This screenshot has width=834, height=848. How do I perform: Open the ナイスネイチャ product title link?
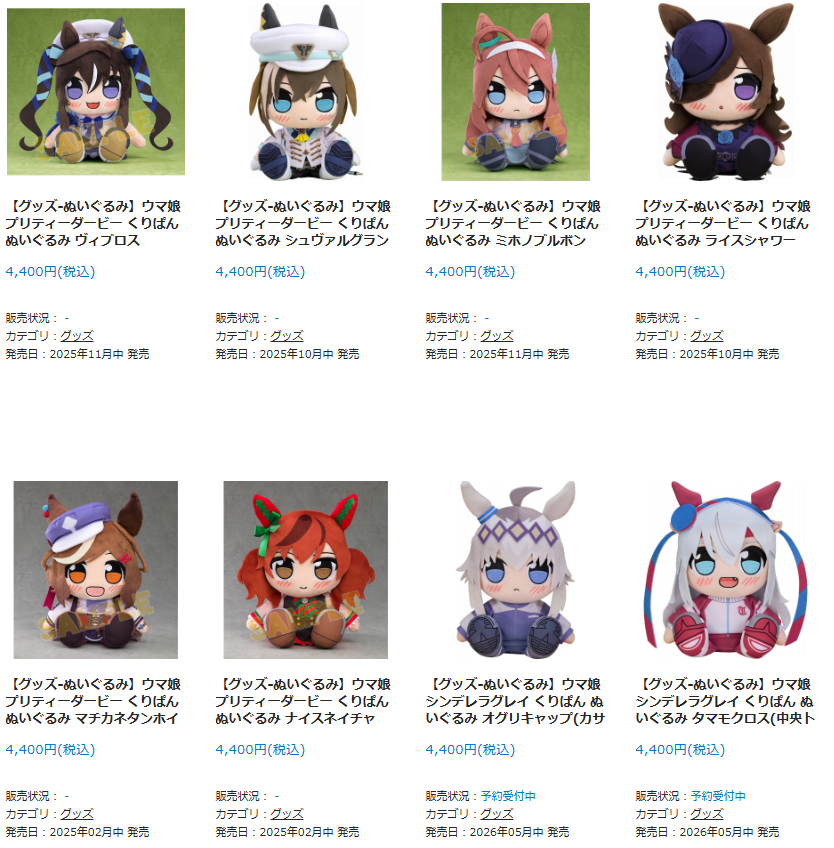[x=303, y=701]
